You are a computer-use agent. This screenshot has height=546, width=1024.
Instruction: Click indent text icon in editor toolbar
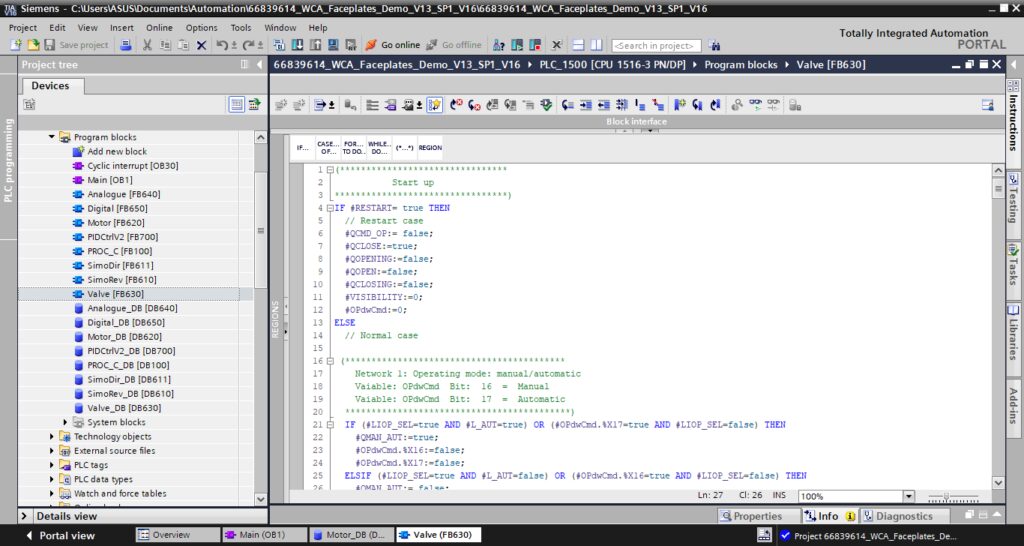[584, 104]
